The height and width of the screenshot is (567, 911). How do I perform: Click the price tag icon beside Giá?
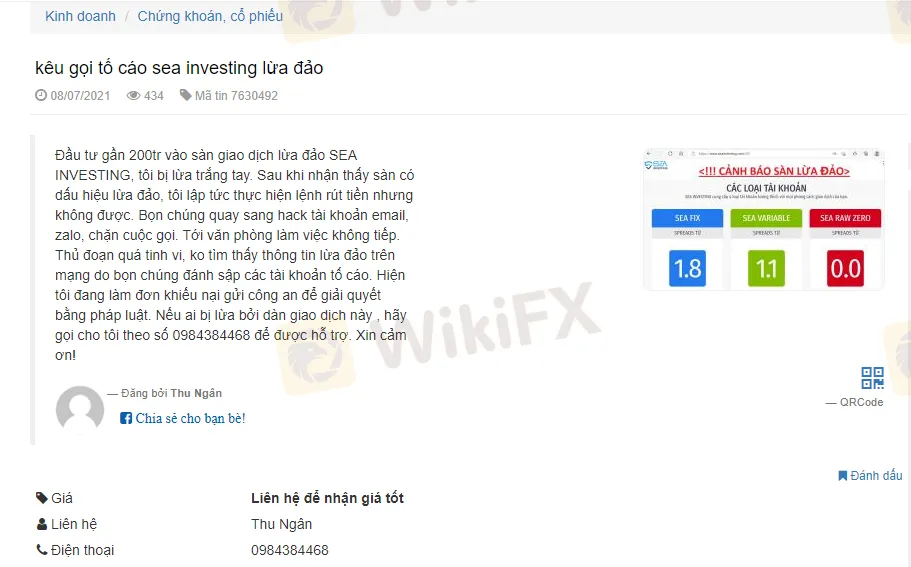42,498
